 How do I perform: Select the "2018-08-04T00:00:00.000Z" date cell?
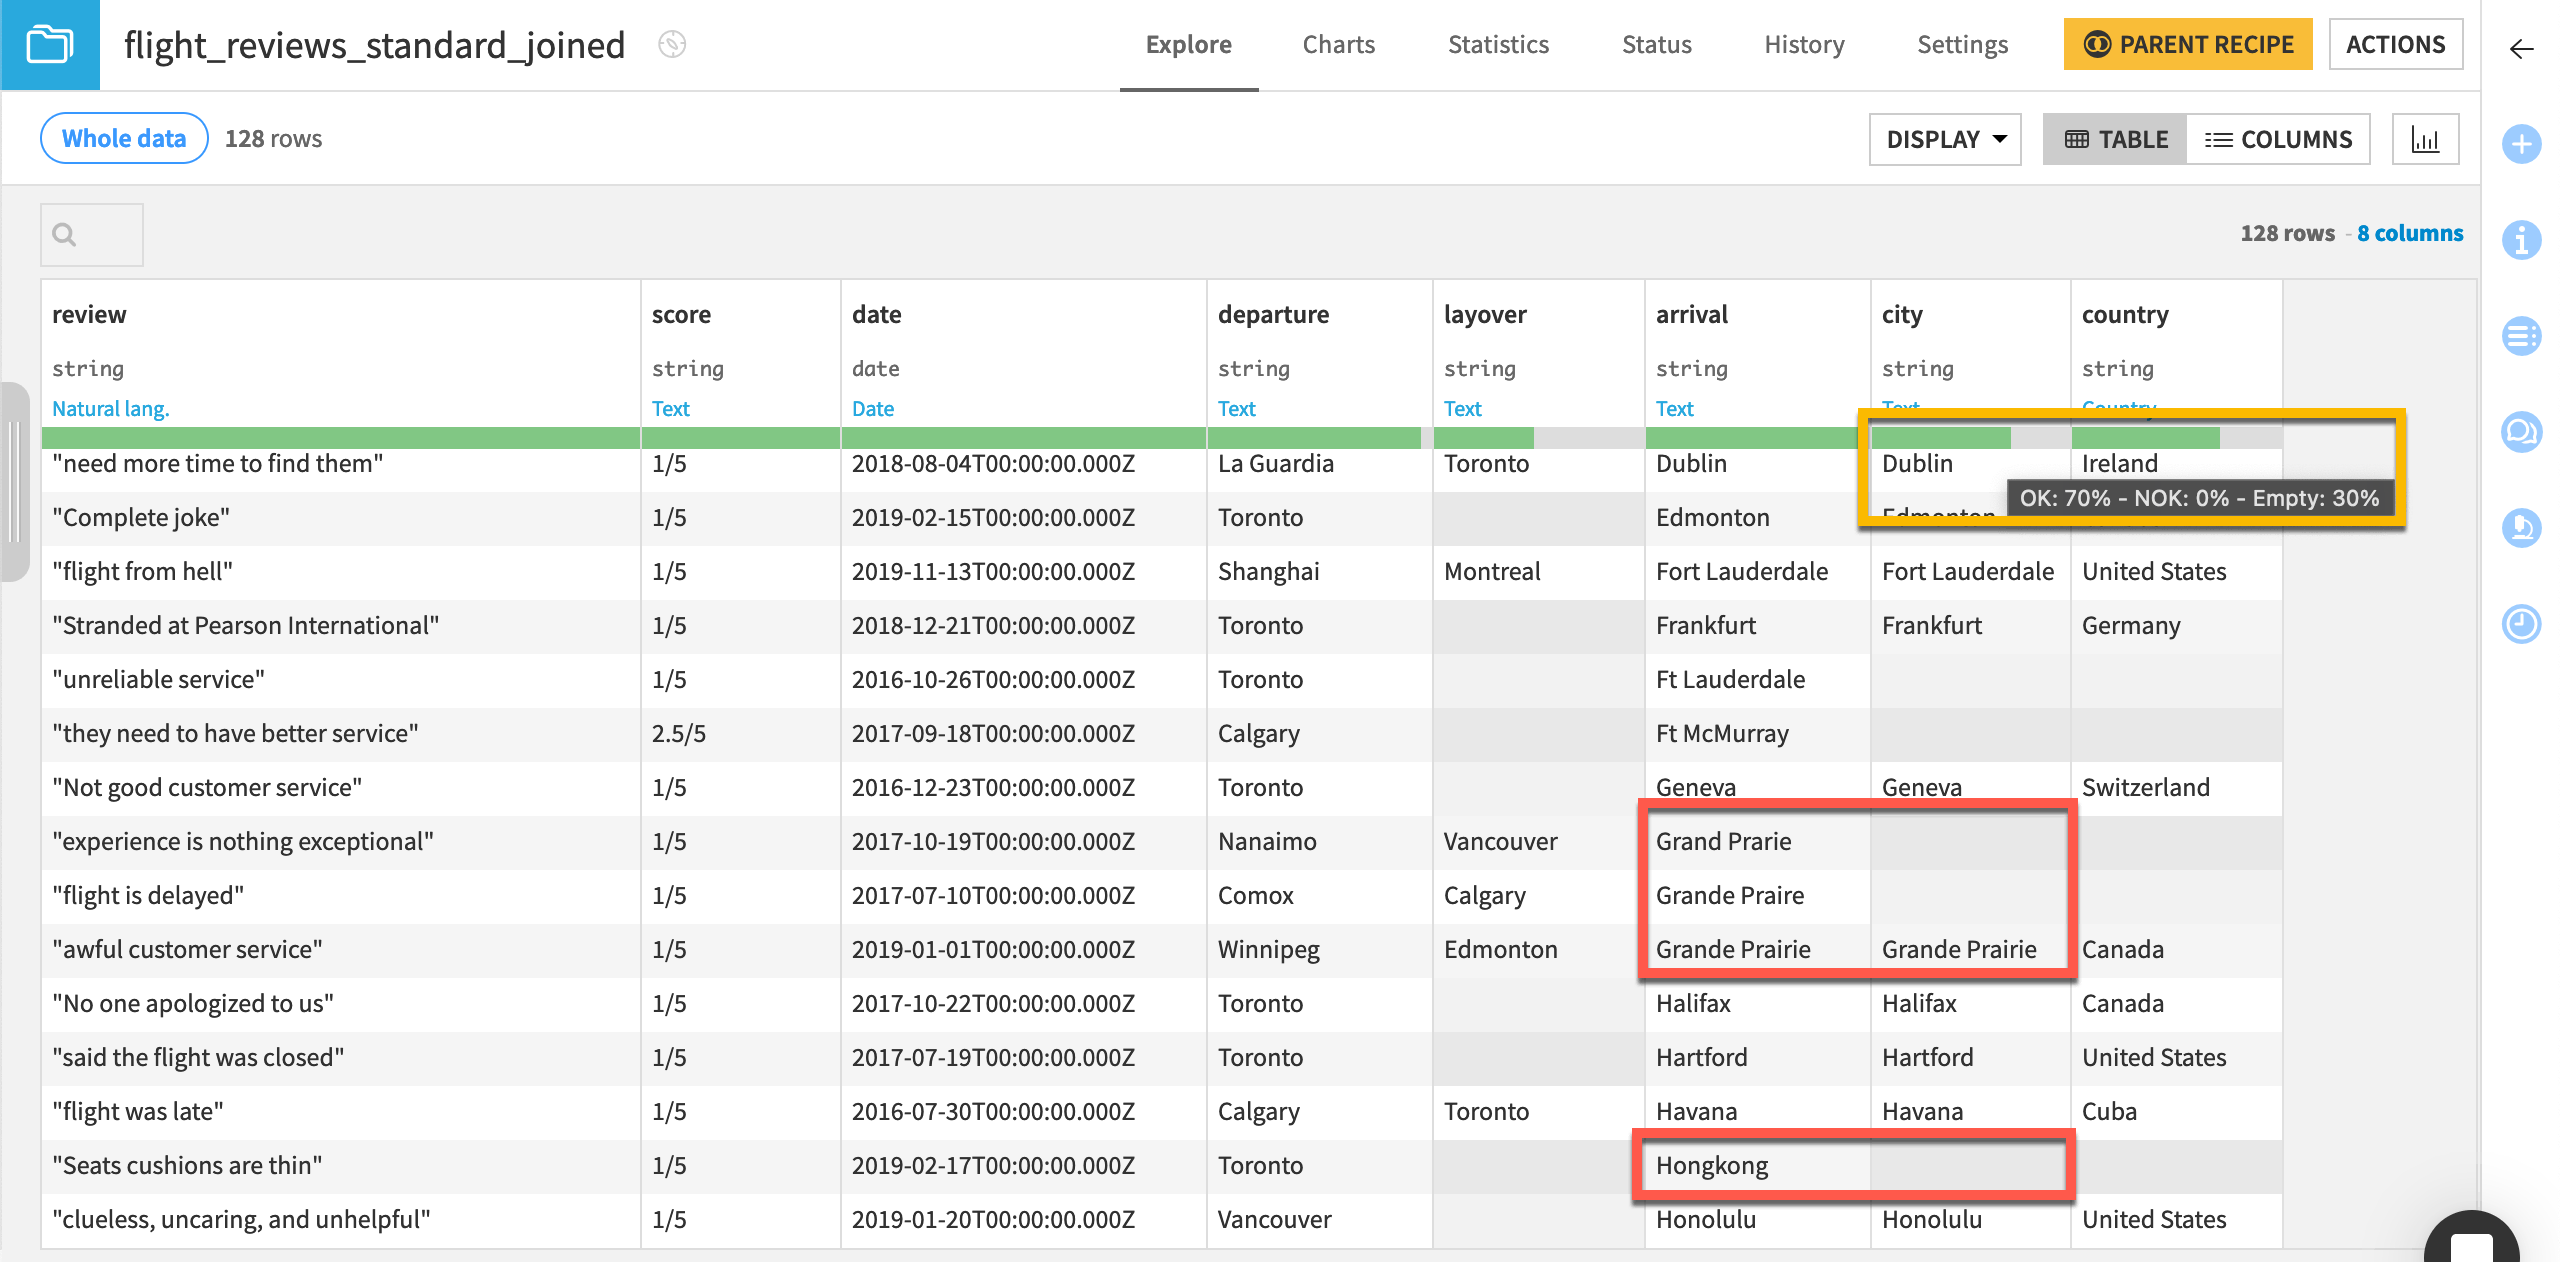tap(1023, 463)
